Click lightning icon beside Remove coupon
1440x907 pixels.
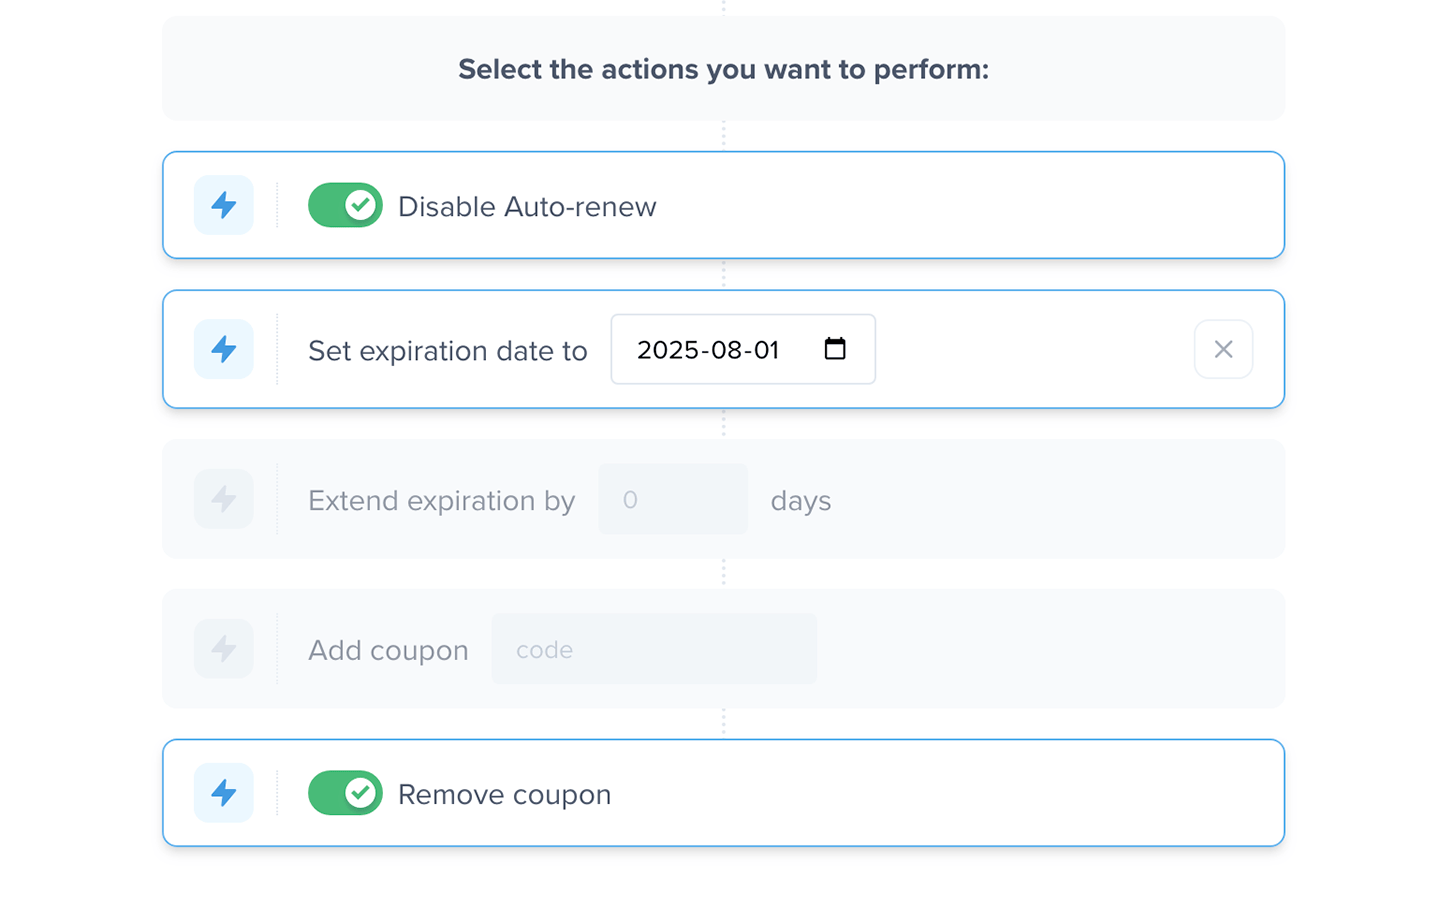click(224, 793)
